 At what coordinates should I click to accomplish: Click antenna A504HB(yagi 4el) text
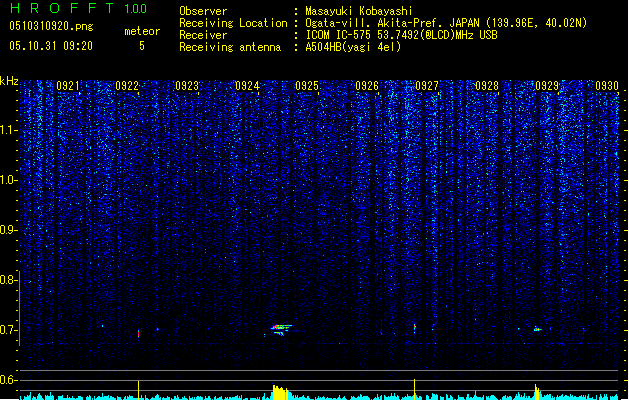point(353,47)
